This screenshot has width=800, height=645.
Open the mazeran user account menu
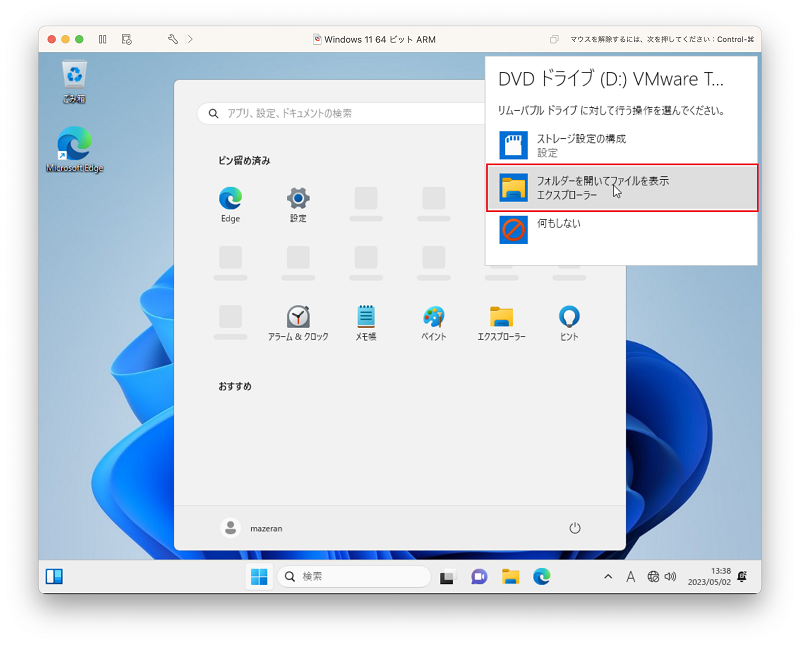coord(252,528)
